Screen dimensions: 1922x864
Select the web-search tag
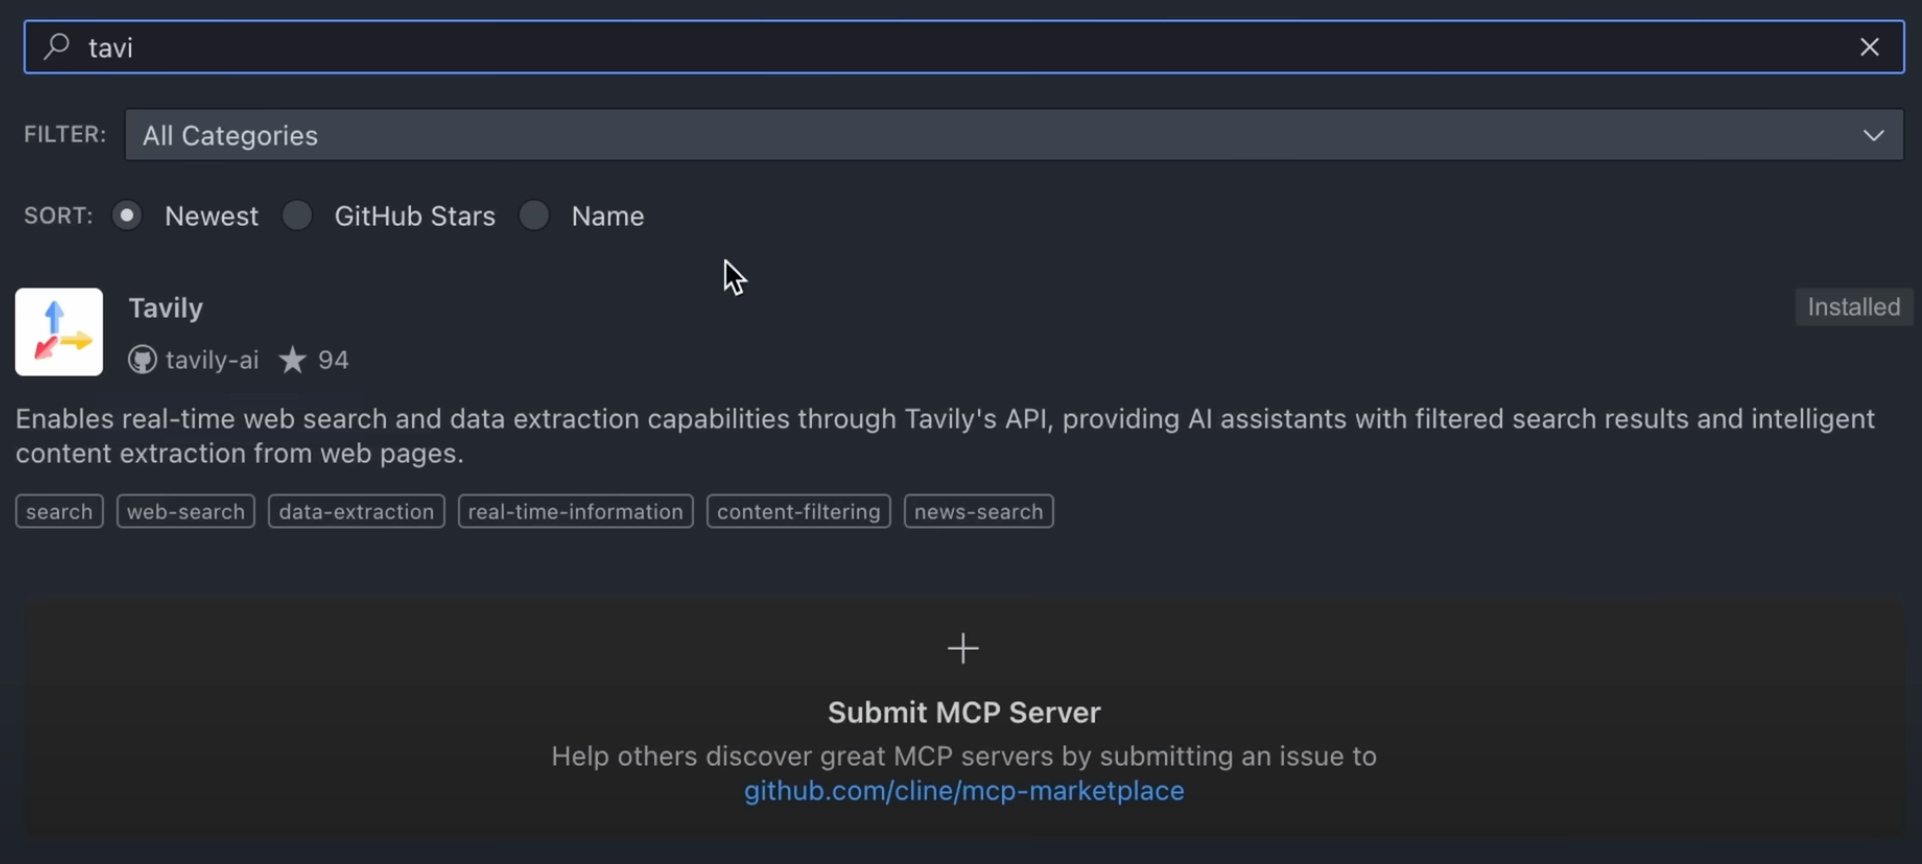pos(185,512)
